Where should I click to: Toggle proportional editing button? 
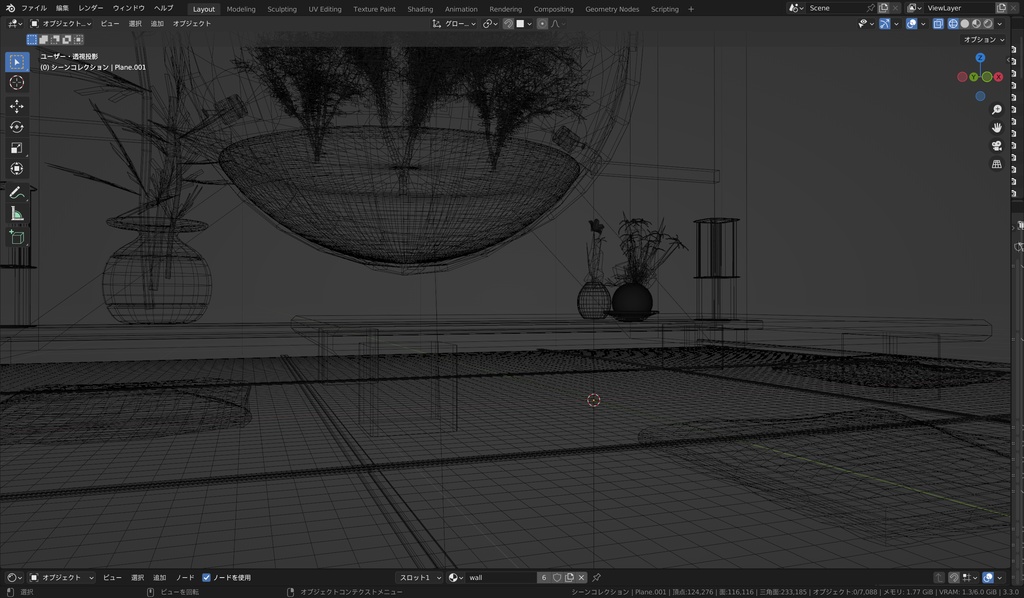coord(542,24)
